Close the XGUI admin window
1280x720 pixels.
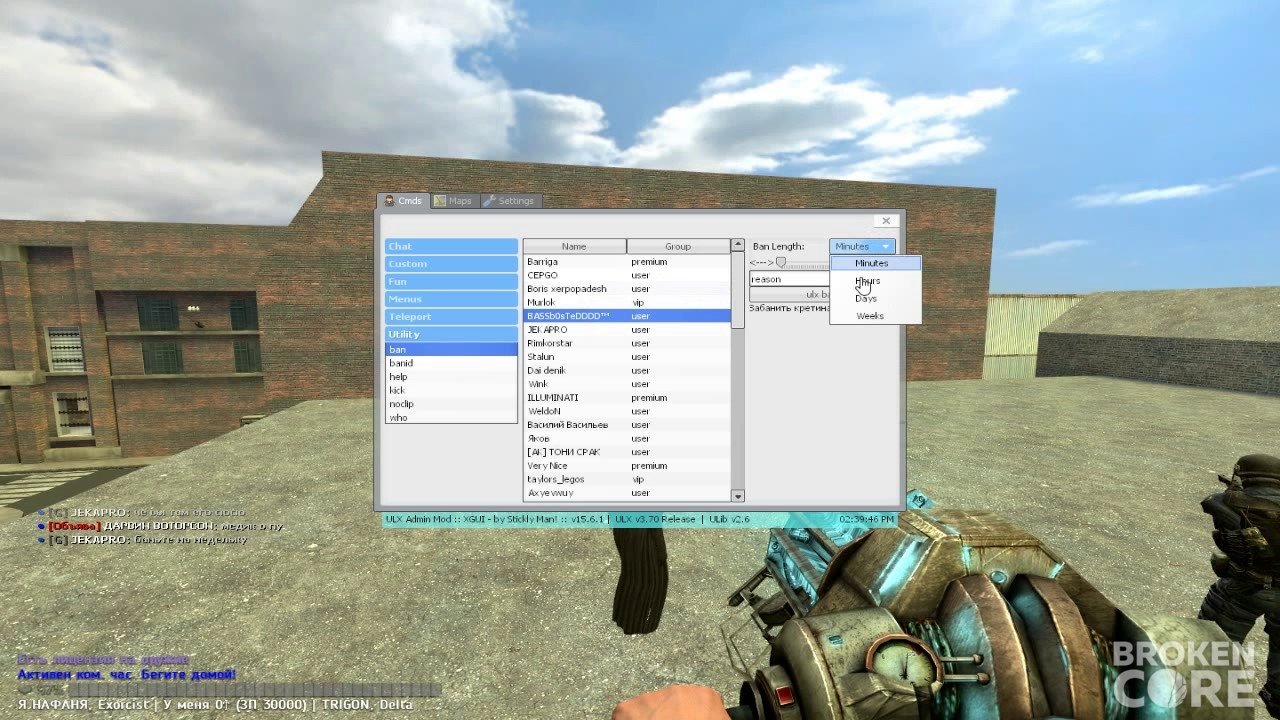coord(886,221)
